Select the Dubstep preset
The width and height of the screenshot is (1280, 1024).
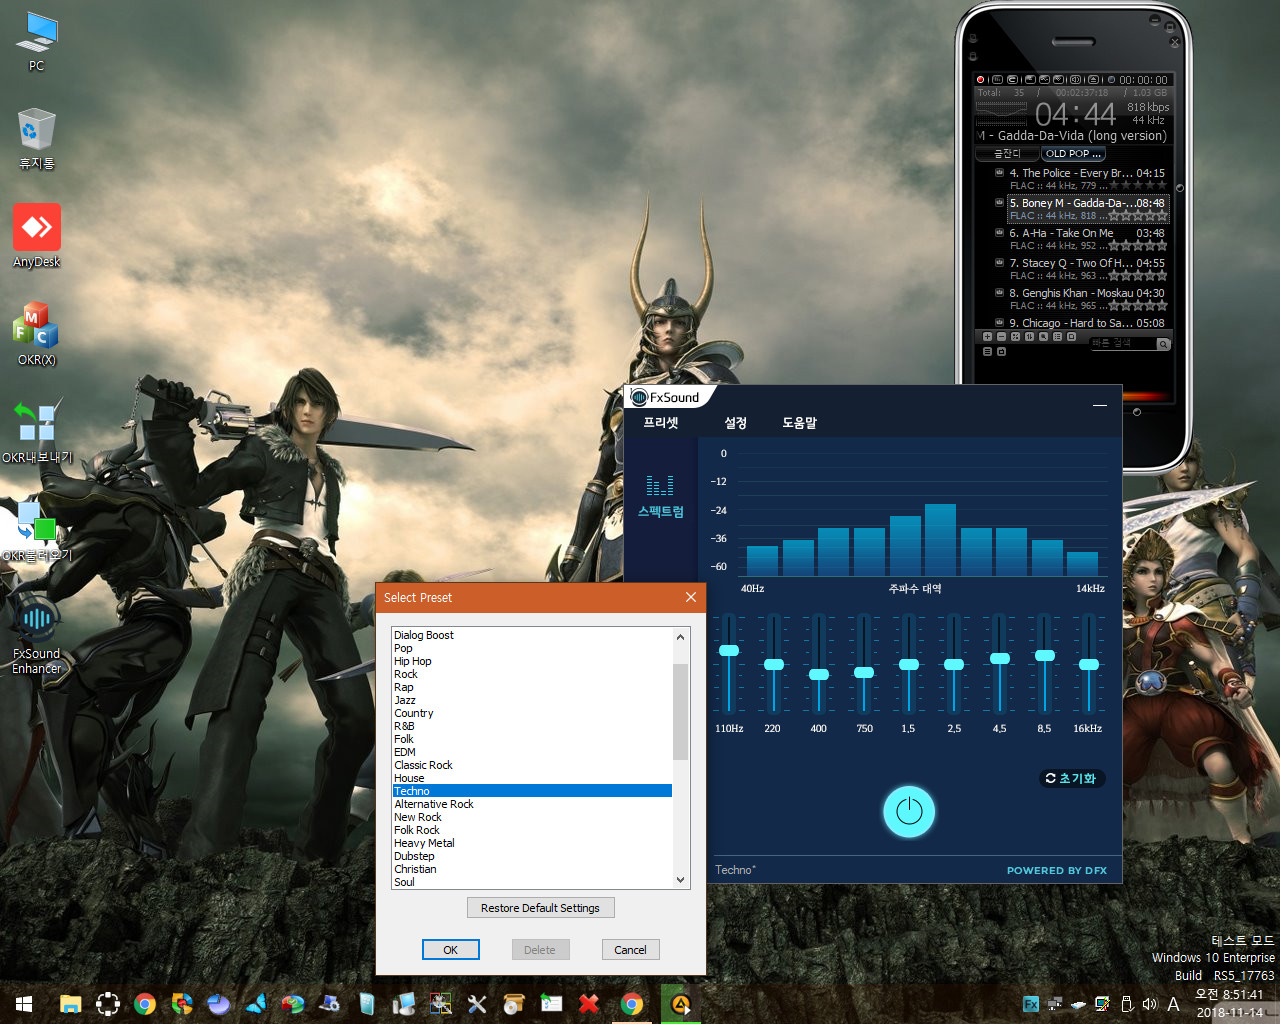point(532,856)
